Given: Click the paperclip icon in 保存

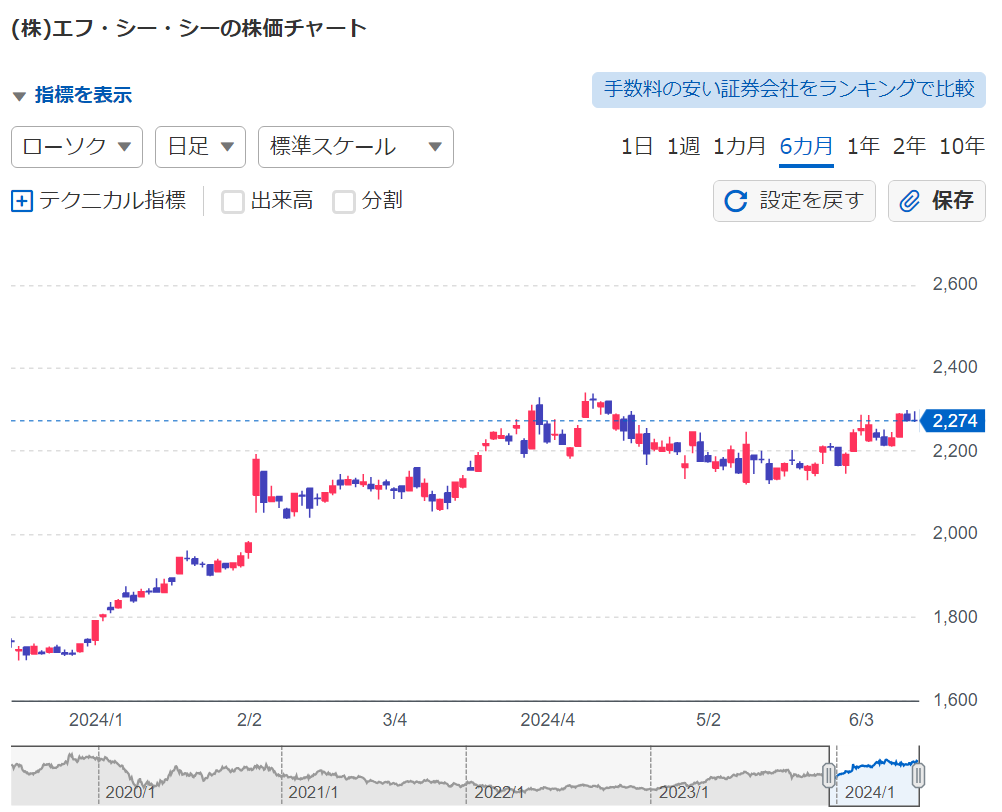Looking at the screenshot, I should (909, 201).
